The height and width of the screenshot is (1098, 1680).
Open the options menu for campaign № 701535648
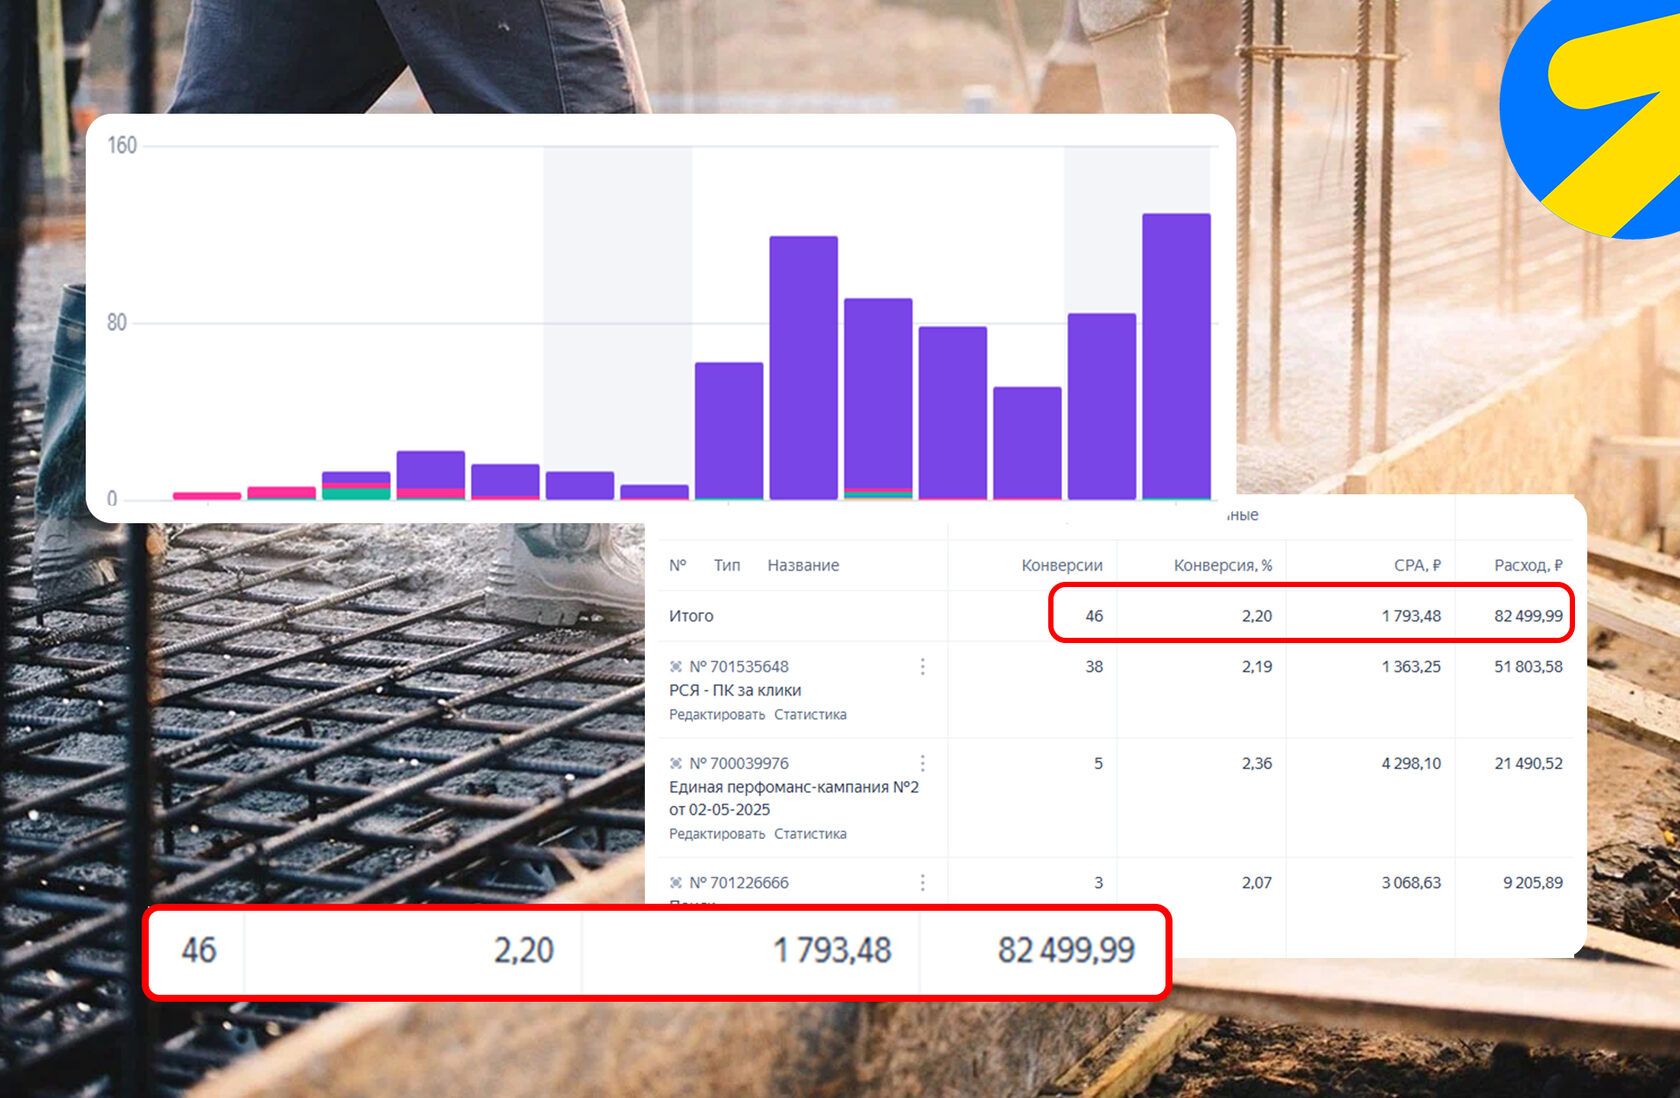(x=922, y=666)
